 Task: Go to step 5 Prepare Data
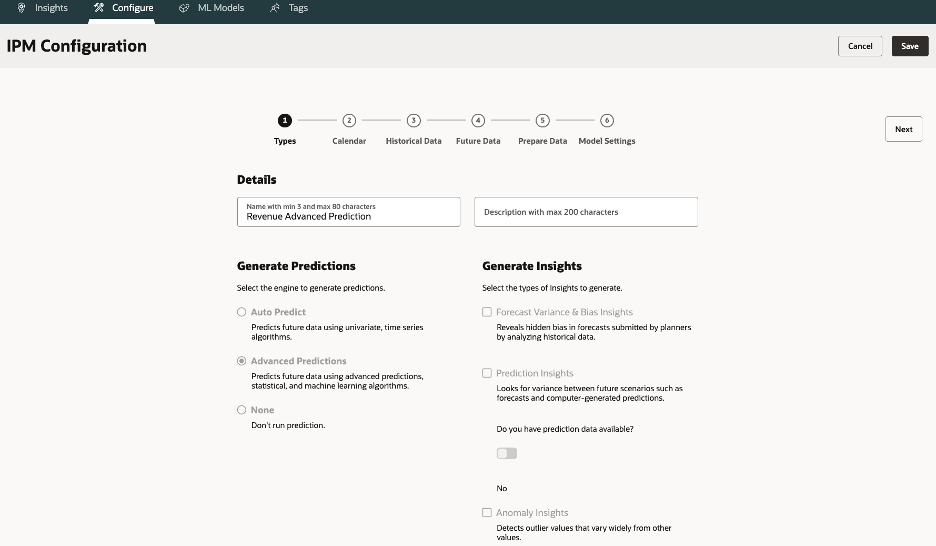pyautogui.click(x=542, y=120)
